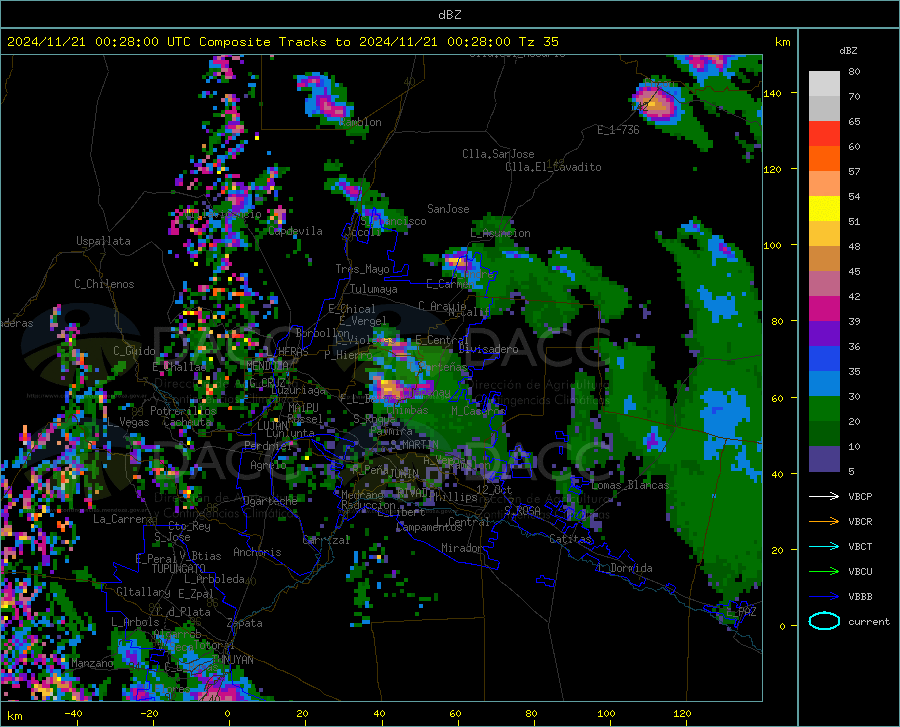Click the Ugarteche label

click(270, 500)
